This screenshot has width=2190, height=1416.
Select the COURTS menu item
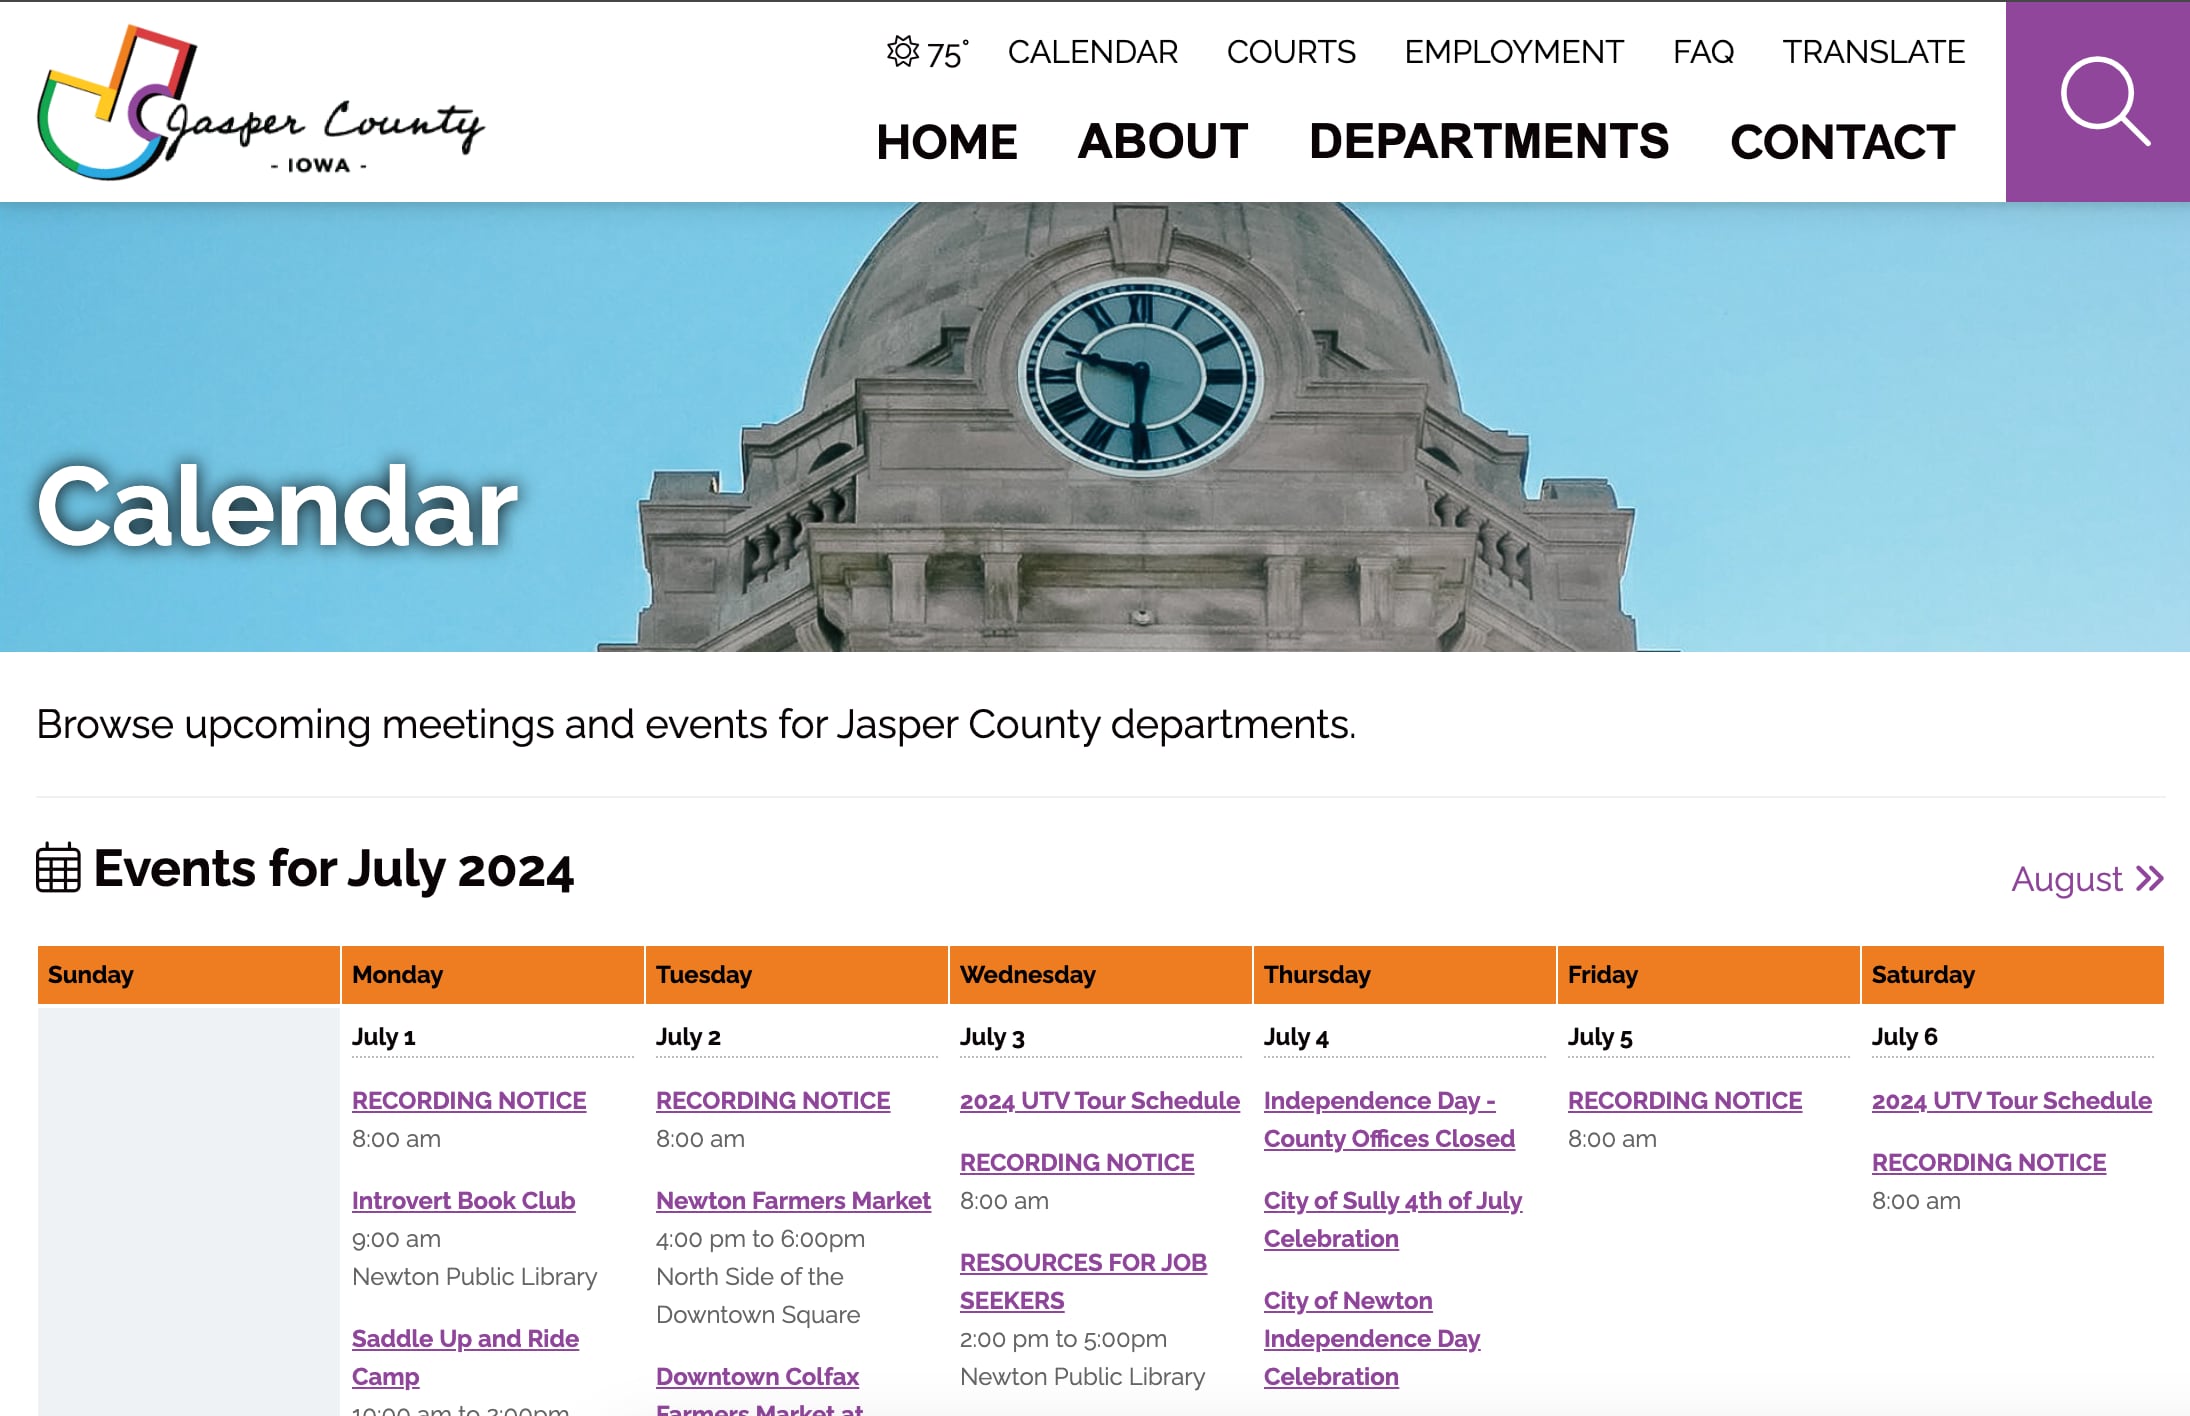click(1290, 51)
